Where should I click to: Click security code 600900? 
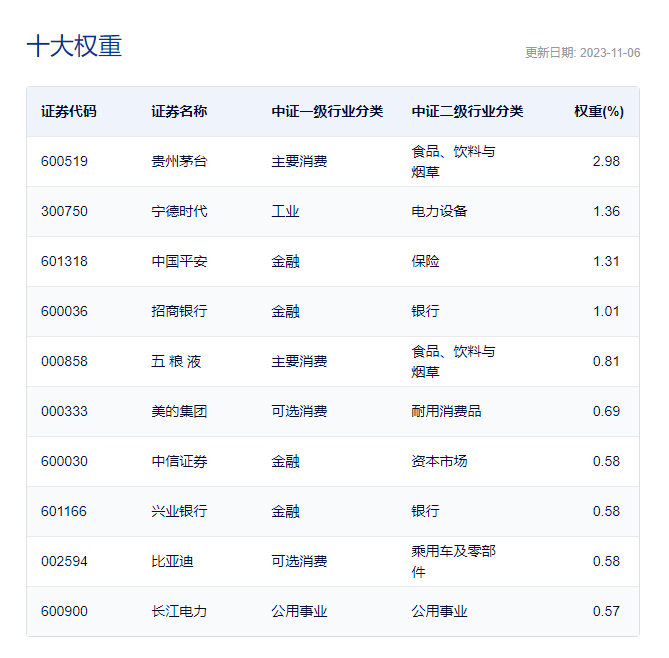(x=64, y=611)
